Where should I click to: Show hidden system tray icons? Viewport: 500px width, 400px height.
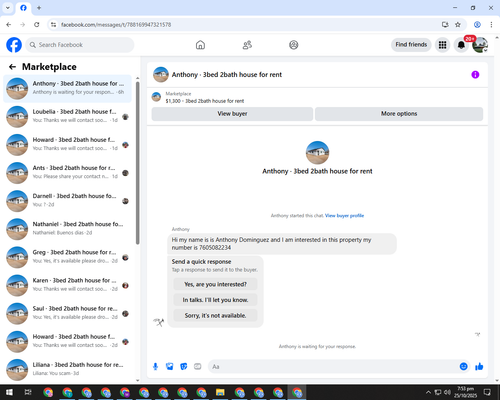[428, 392]
